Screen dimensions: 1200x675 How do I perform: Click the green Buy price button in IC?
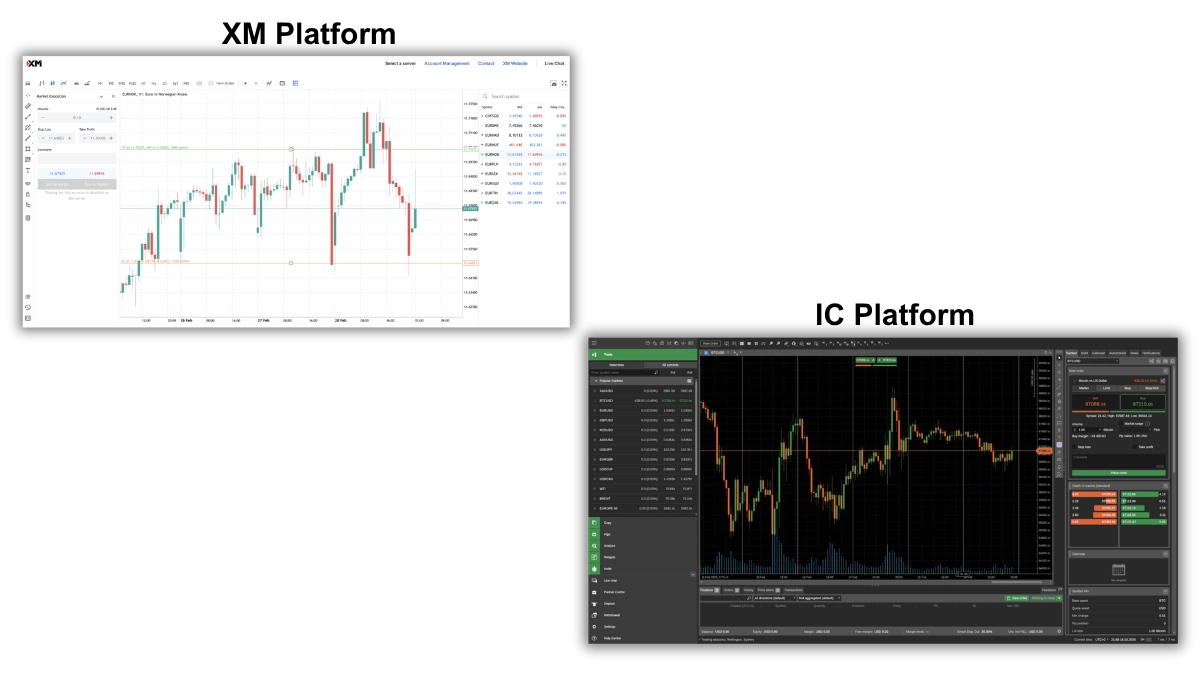[1142, 402]
